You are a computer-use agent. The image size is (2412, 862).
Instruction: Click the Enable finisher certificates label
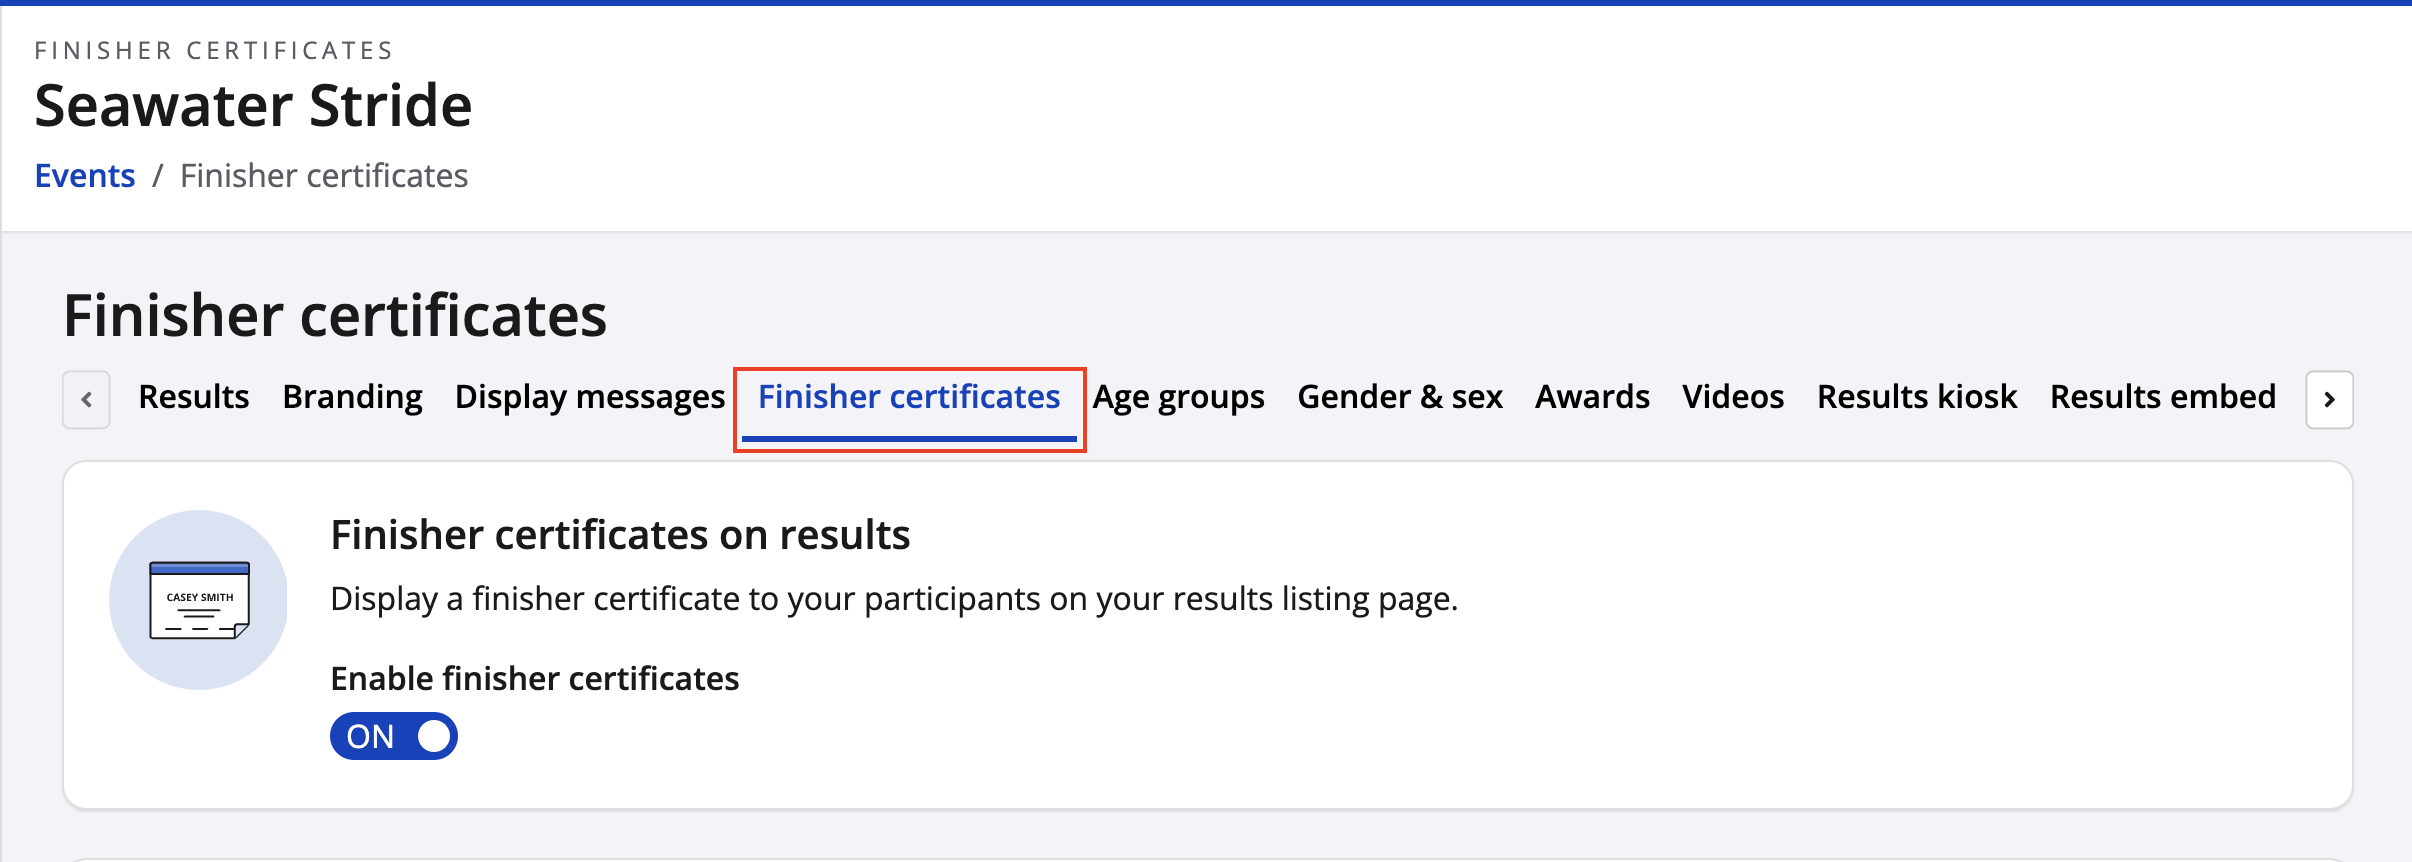[535, 679]
